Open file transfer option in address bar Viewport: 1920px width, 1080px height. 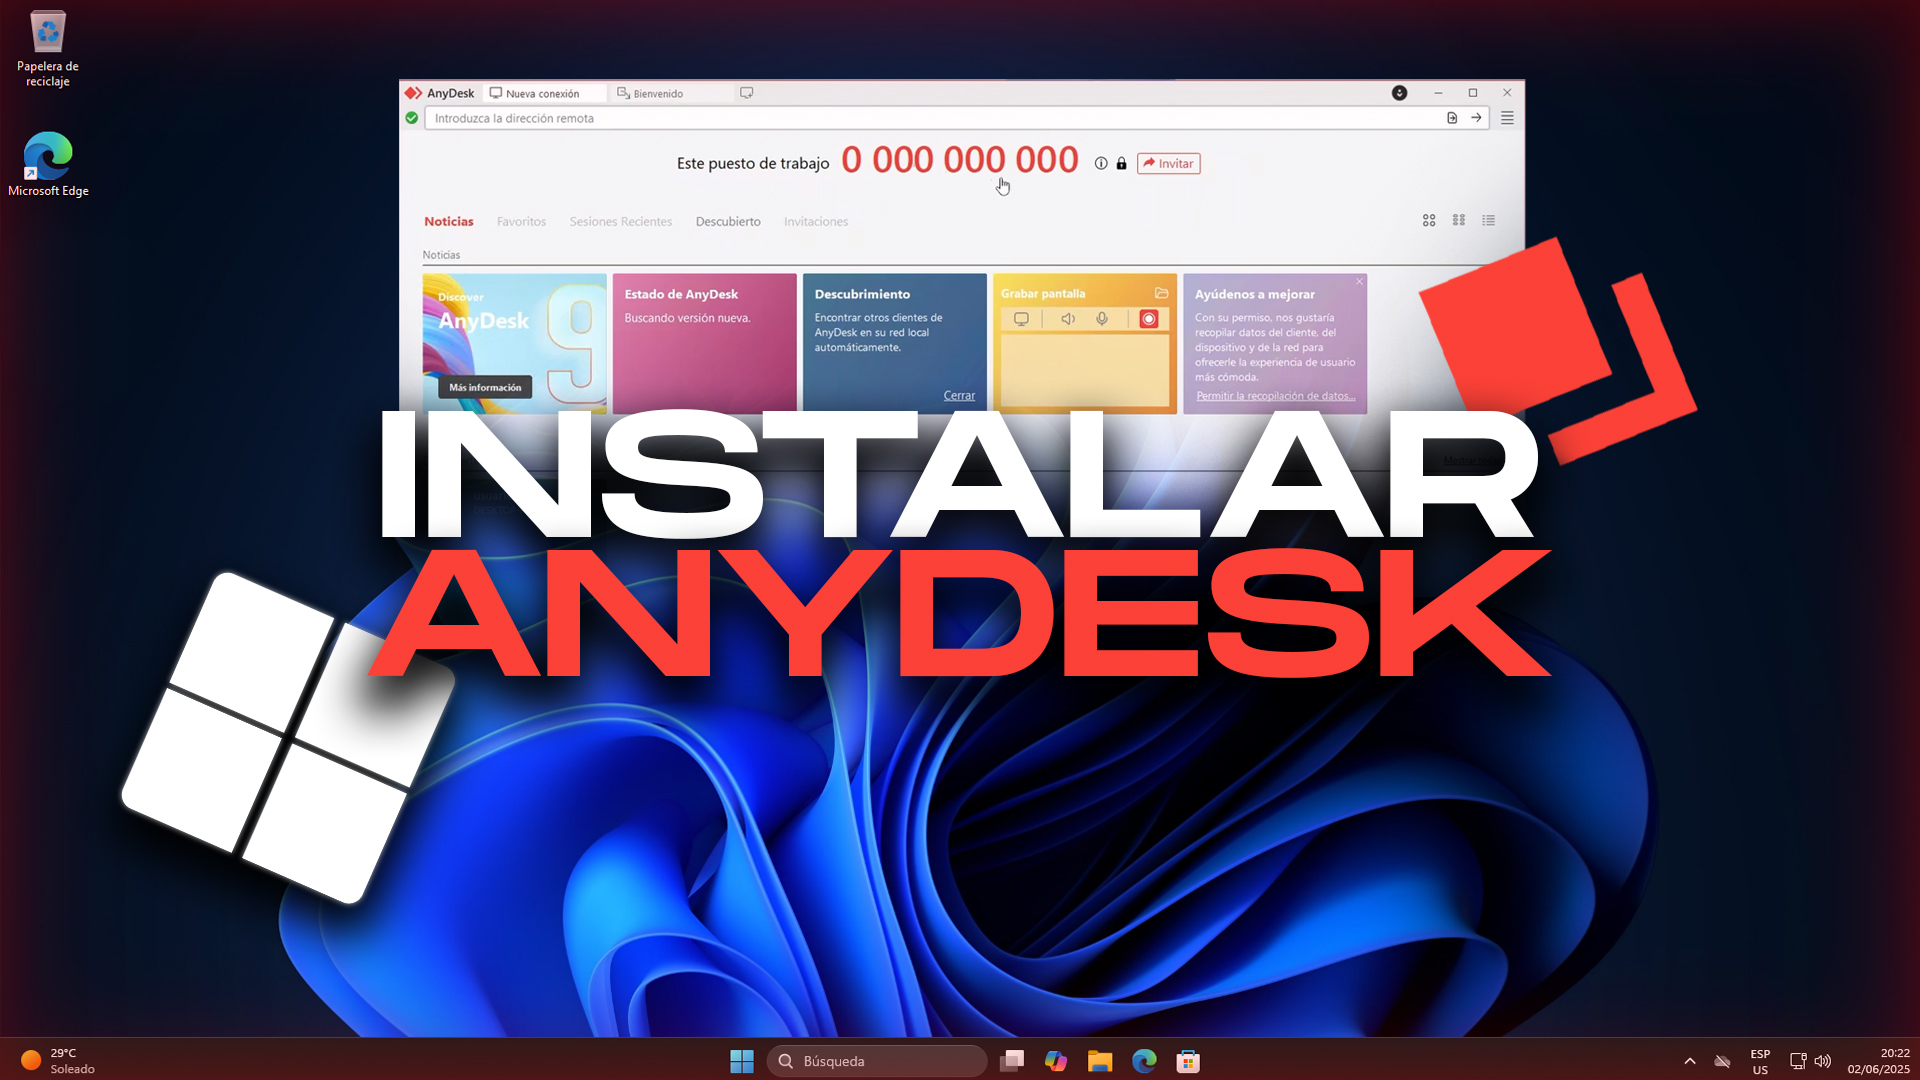click(x=1452, y=117)
